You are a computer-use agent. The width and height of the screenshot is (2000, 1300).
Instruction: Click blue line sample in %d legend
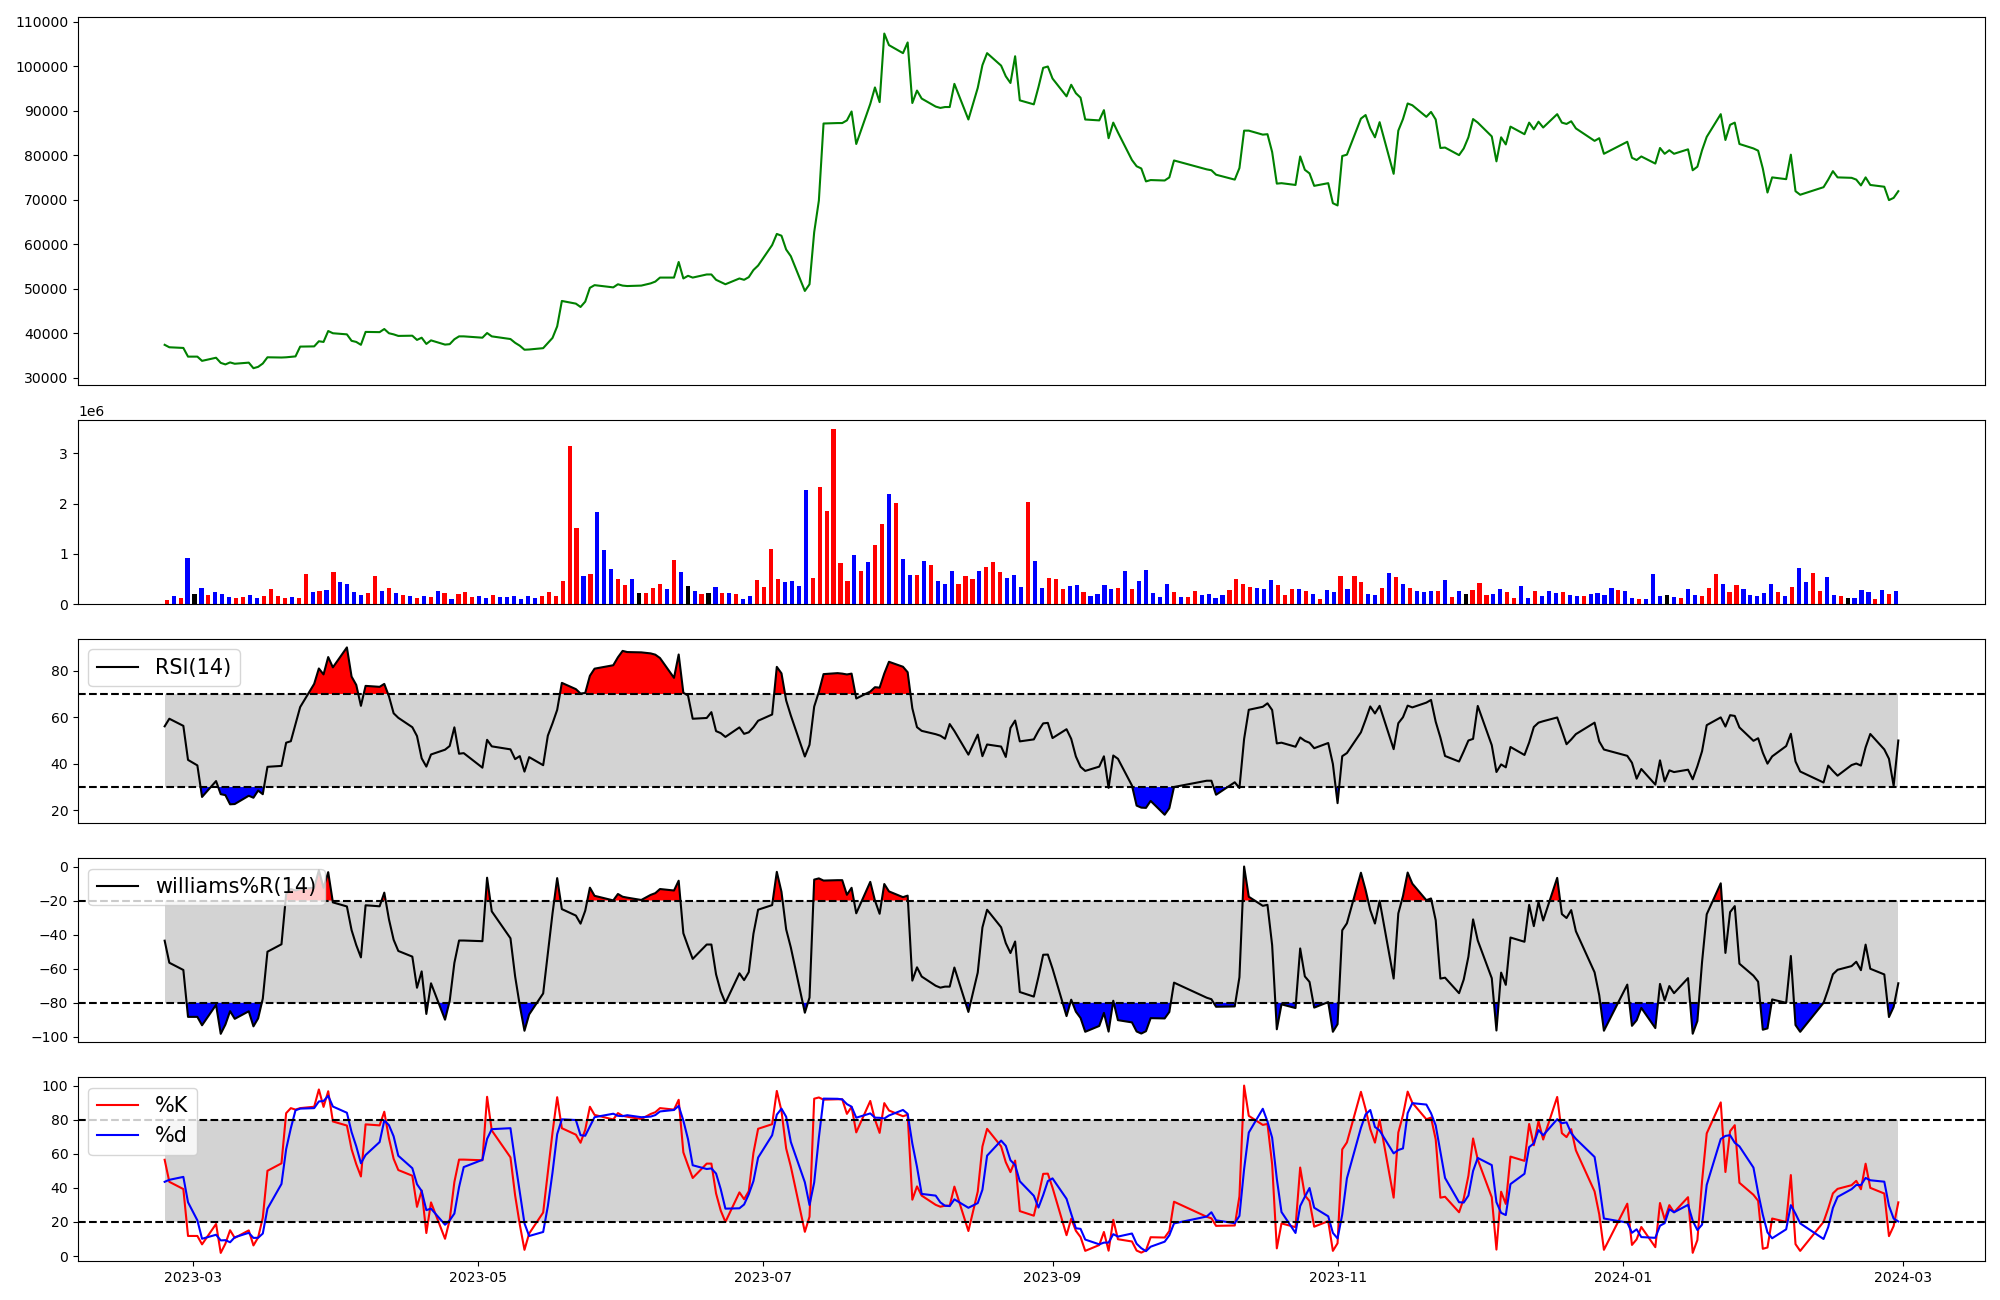point(117,1135)
